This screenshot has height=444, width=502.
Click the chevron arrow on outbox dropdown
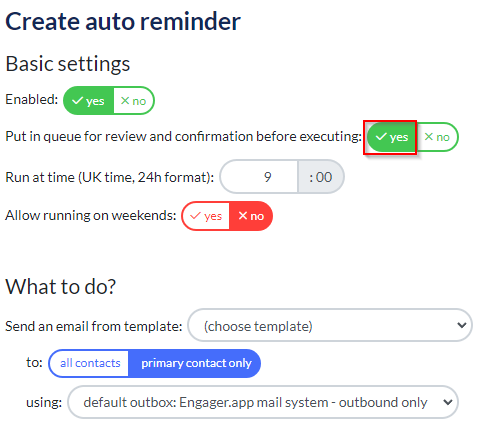click(x=448, y=402)
